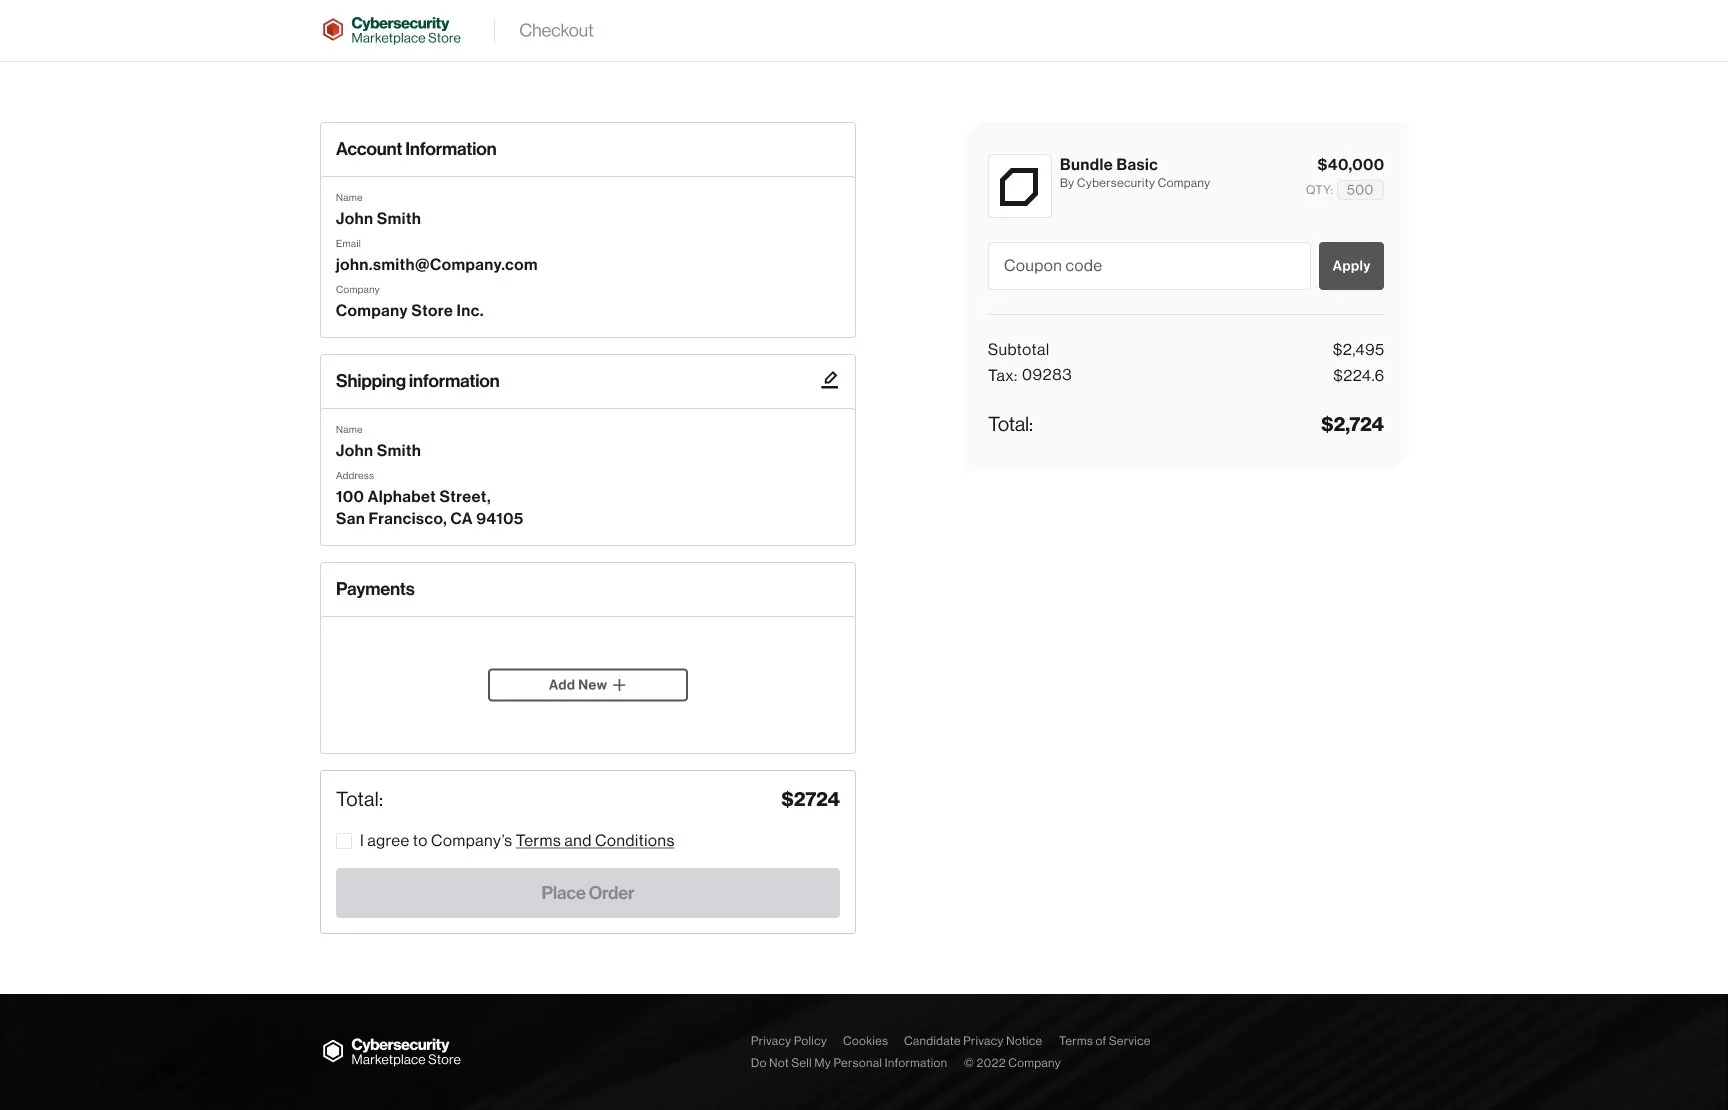Open the Candidate Privacy Notice link

tap(973, 1041)
